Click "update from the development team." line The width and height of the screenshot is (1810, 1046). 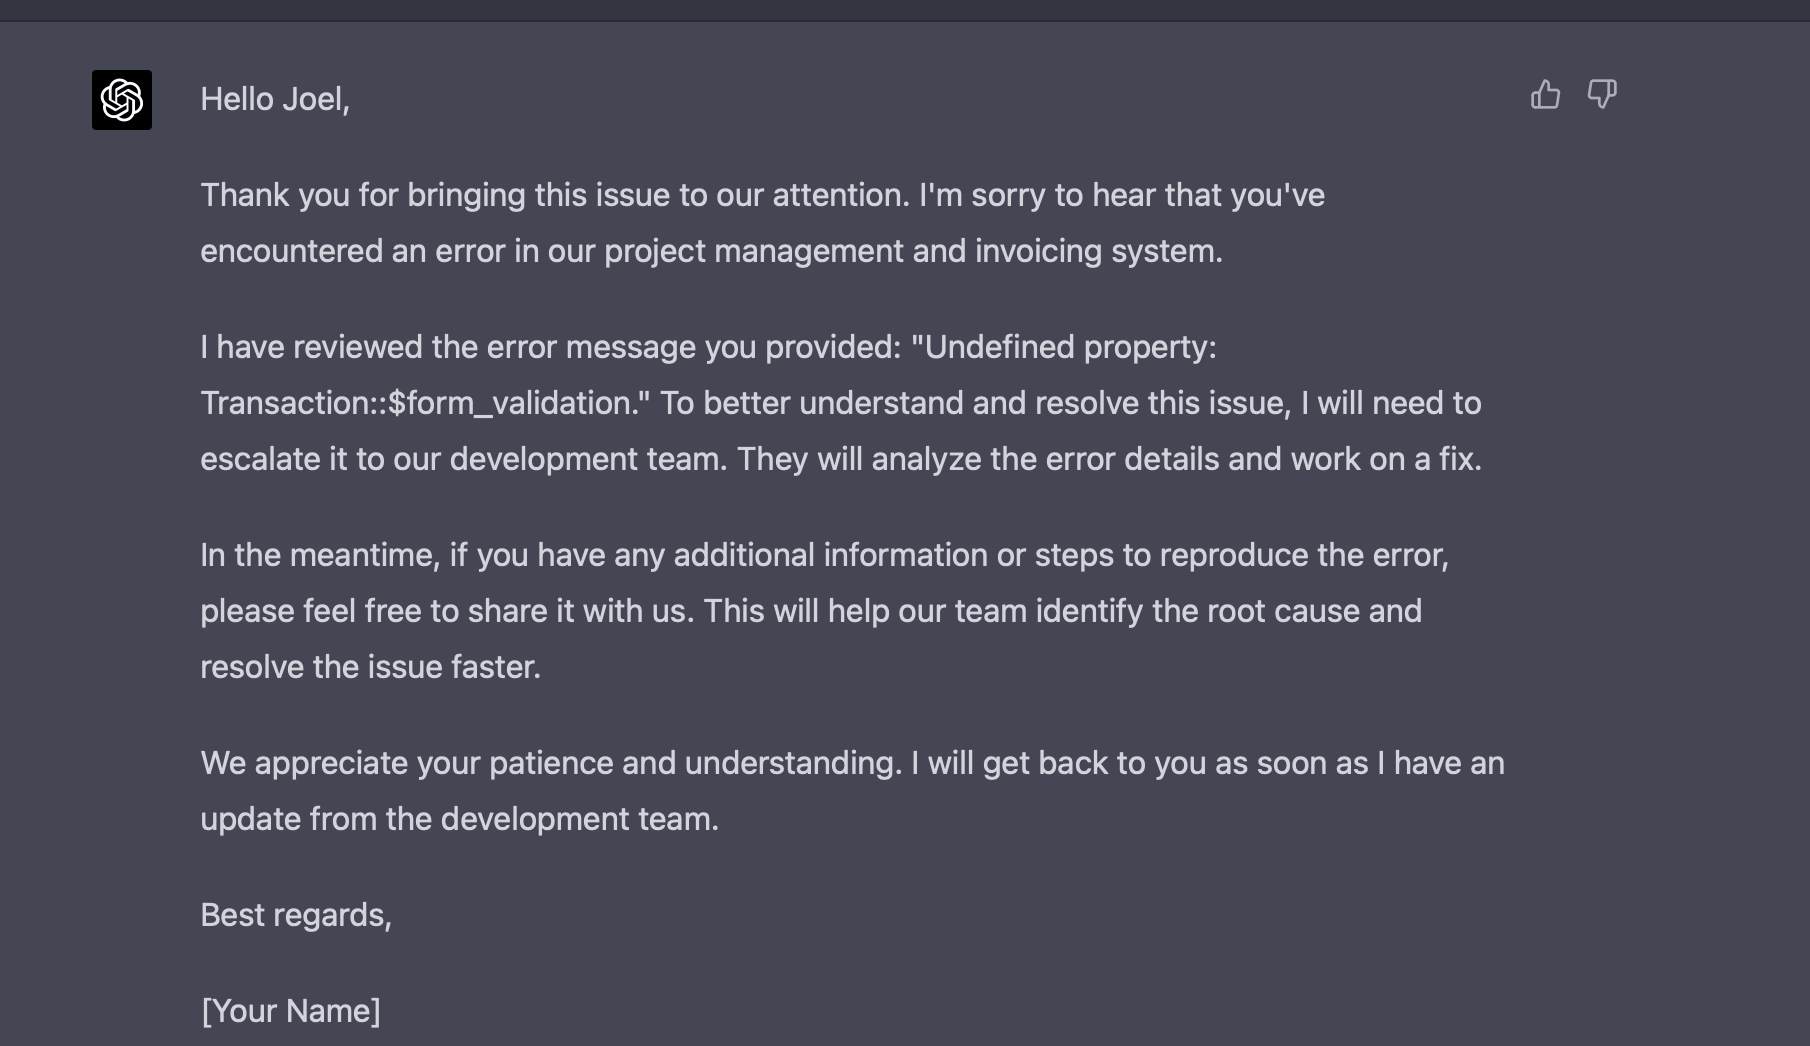click(x=459, y=819)
